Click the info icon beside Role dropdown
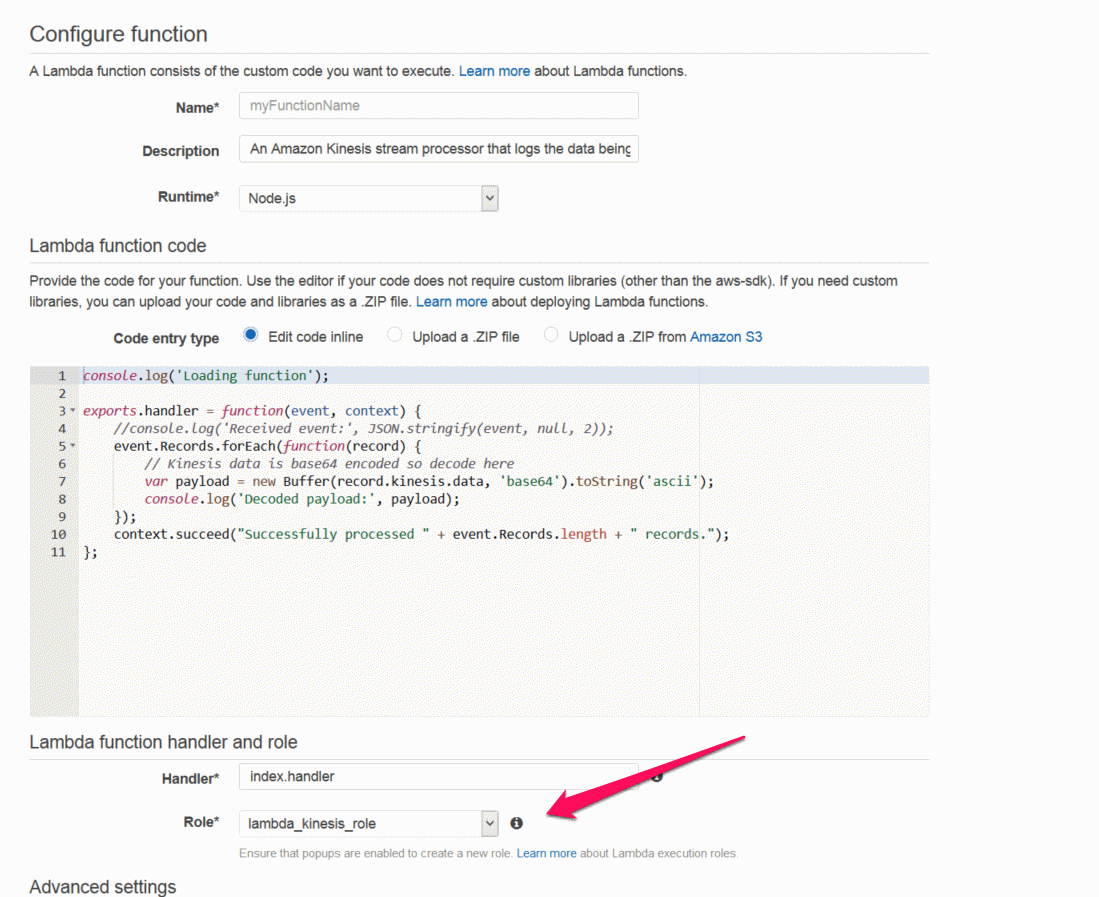 [517, 823]
